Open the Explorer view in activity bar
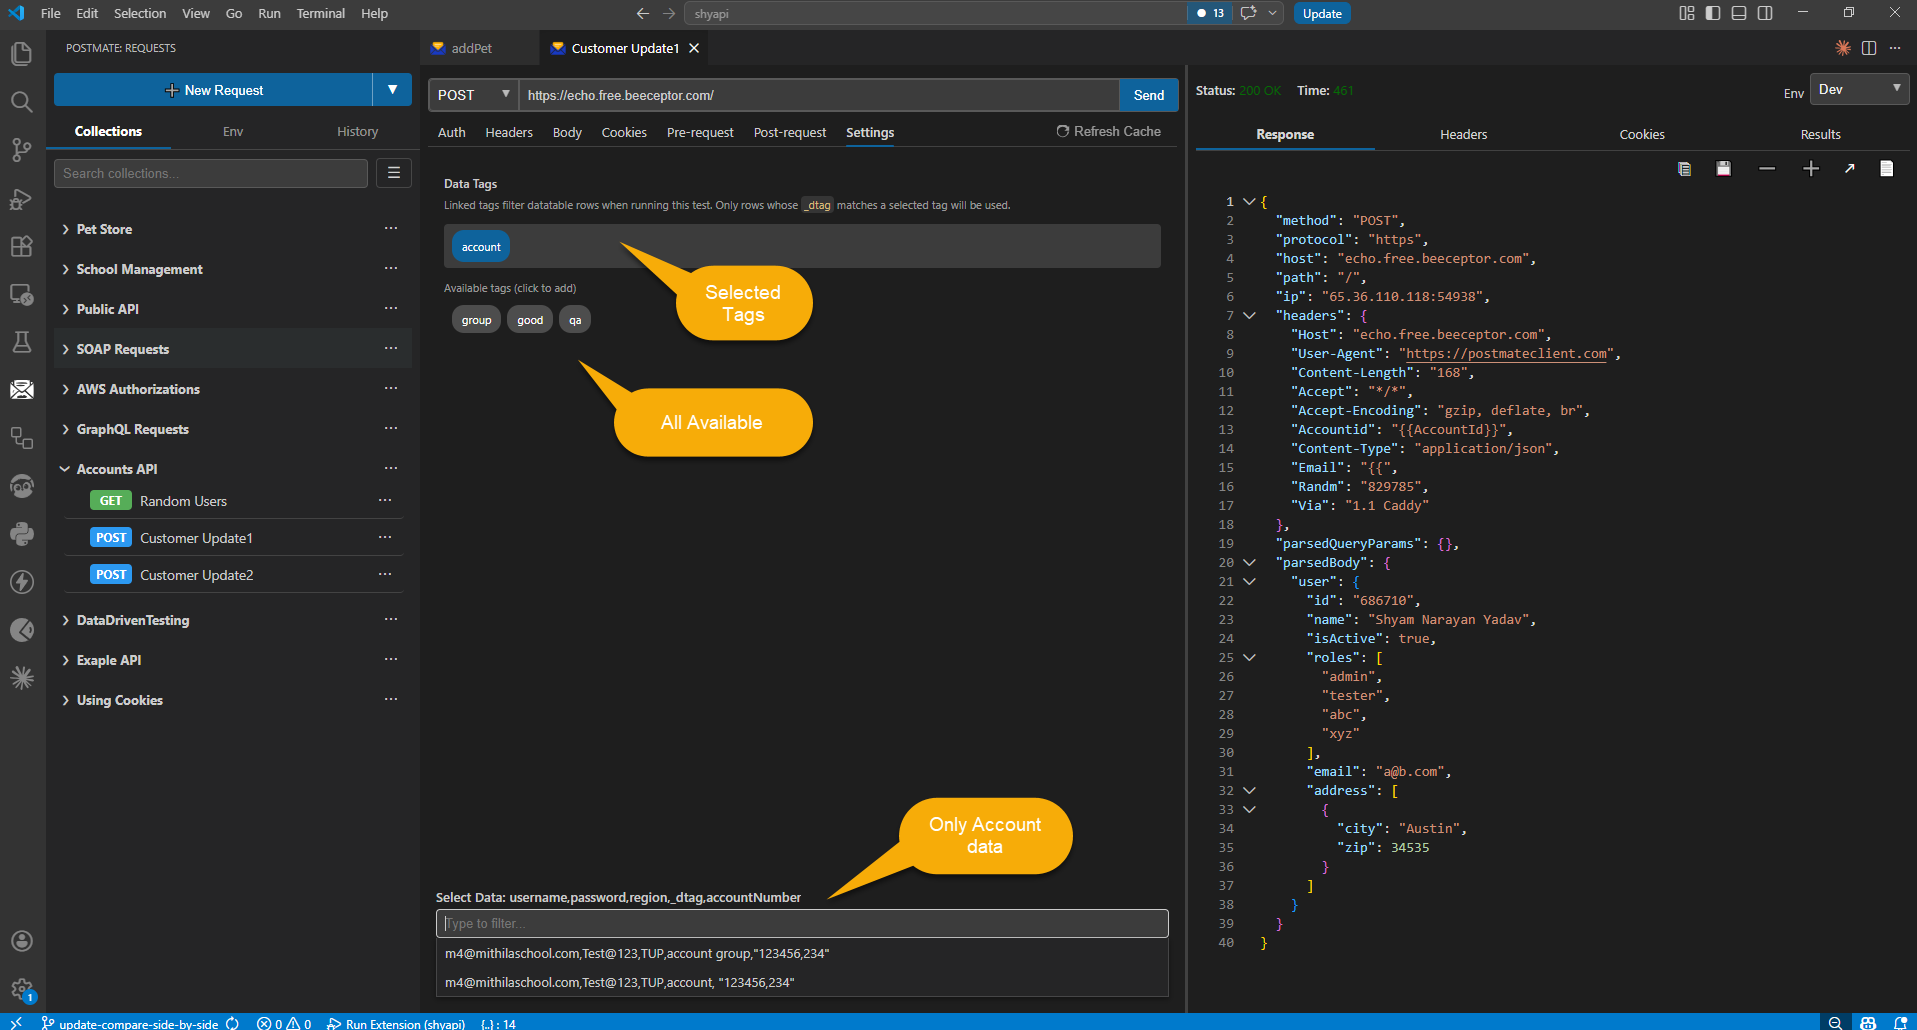The height and width of the screenshot is (1030, 1917). 21,53
